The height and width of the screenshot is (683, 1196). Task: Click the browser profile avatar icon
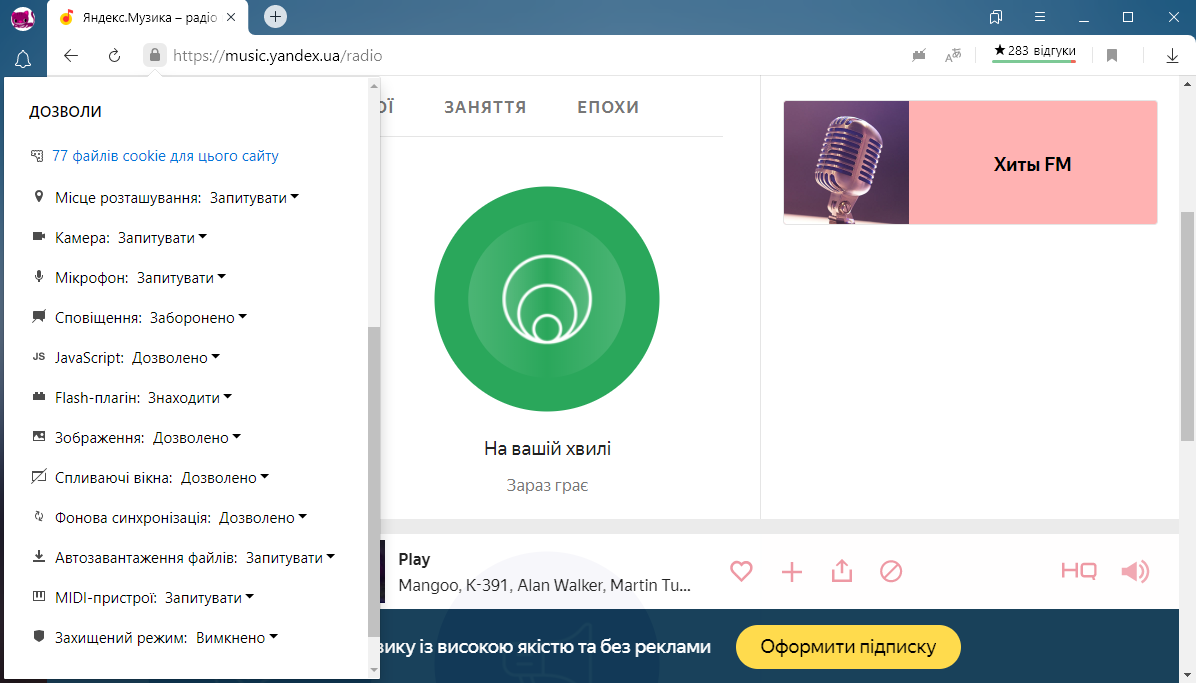click(x=23, y=18)
